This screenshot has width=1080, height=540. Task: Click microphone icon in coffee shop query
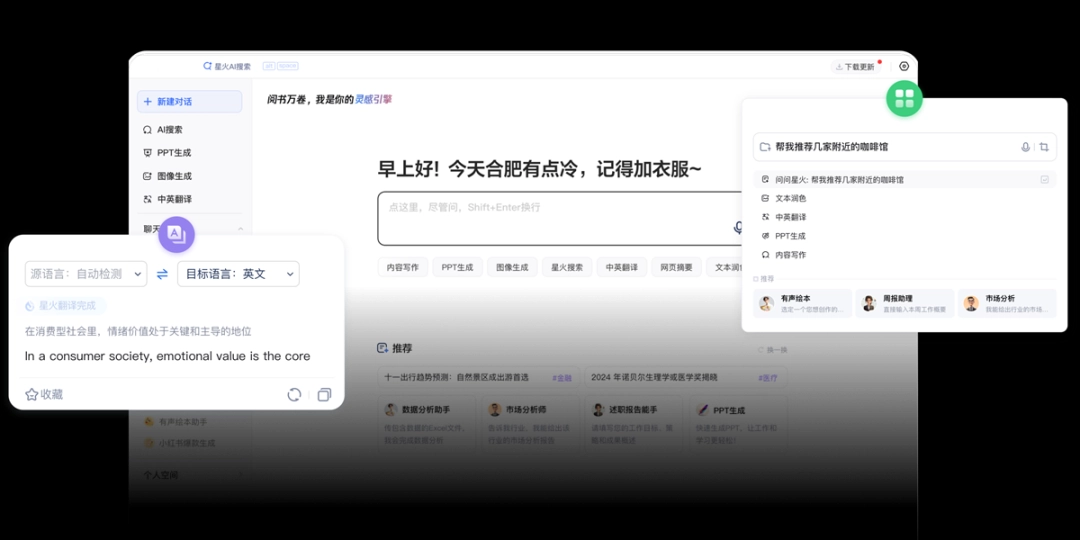(1025, 147)
